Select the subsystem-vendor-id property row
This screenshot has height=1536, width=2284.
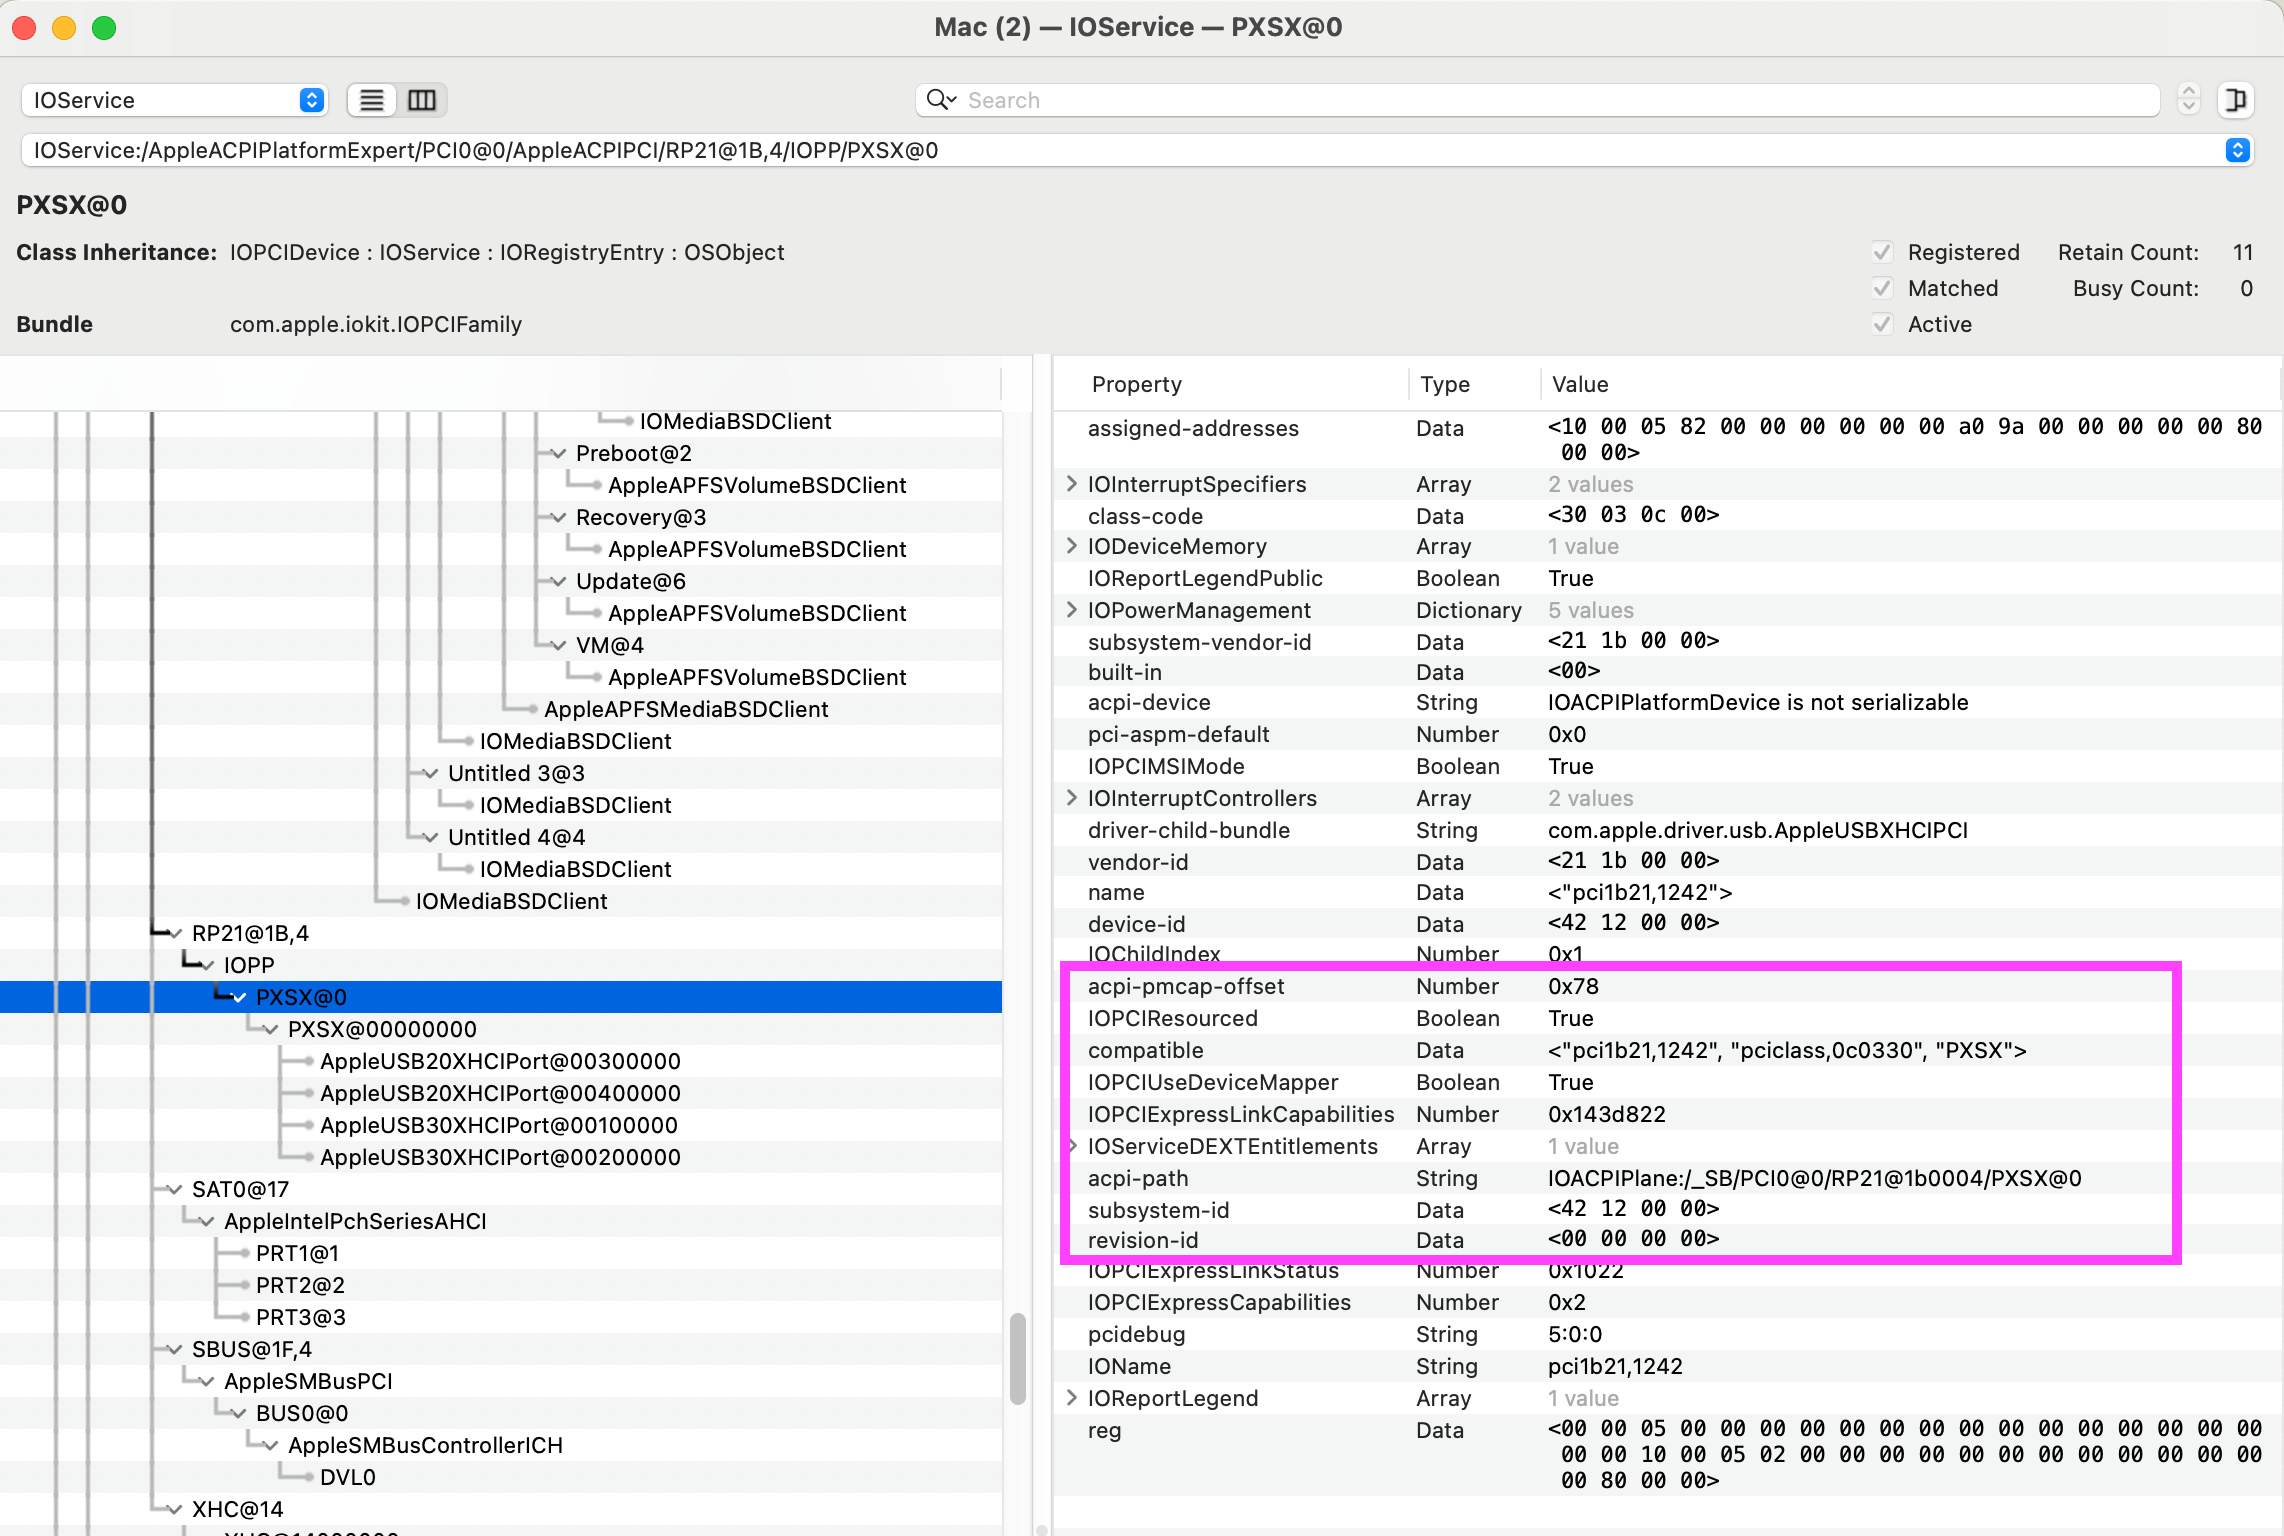click(x=1668, y=641)
